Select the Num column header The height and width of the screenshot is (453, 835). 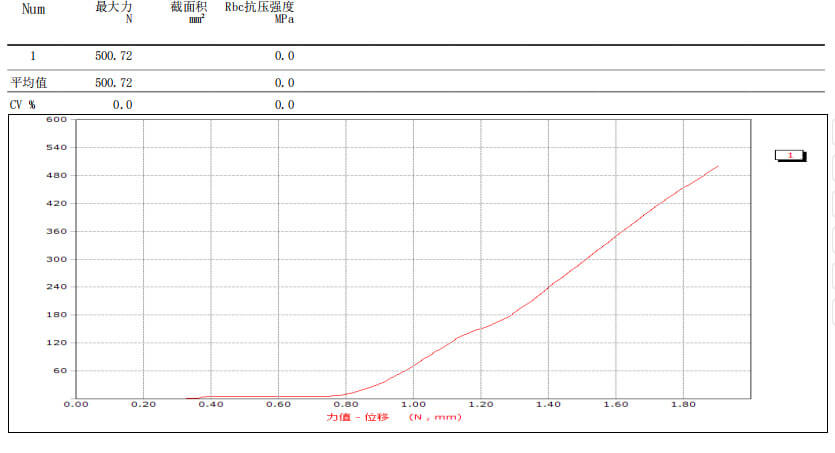pyautogui.click(x=33, y=7)
